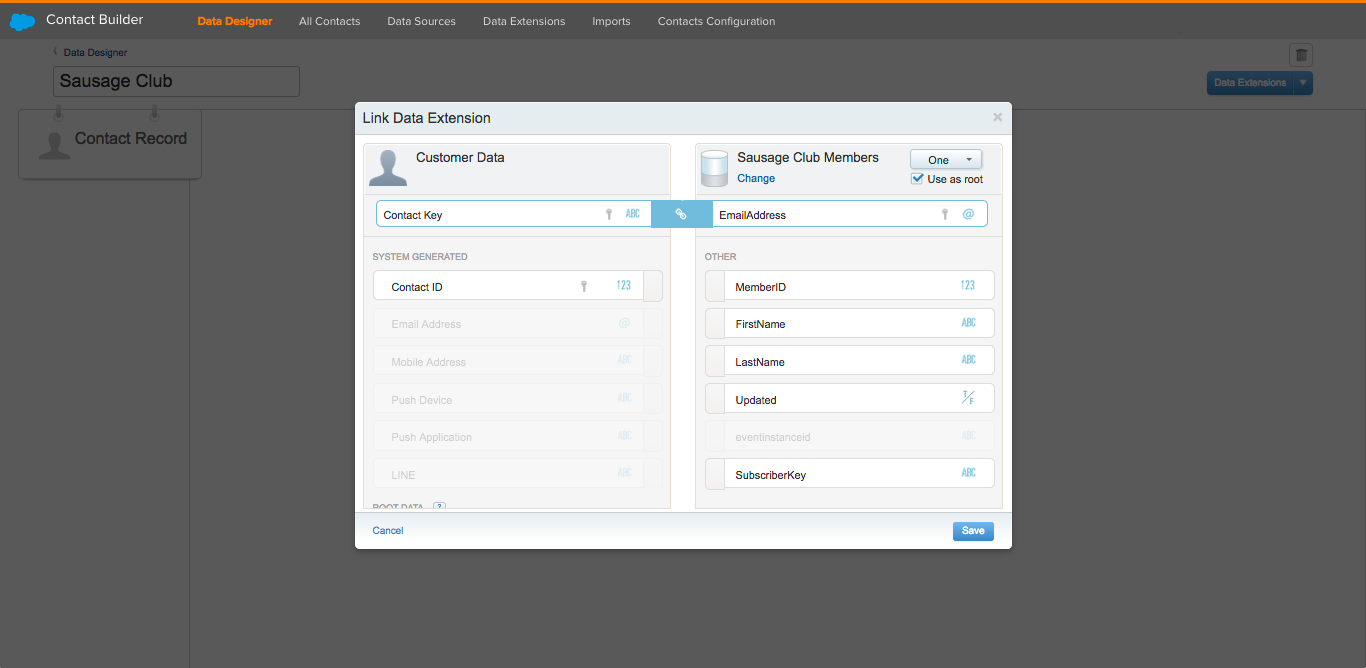Select the LastName field
Image resolution: width=1366 pixels, height=668 pixels.
860,361
